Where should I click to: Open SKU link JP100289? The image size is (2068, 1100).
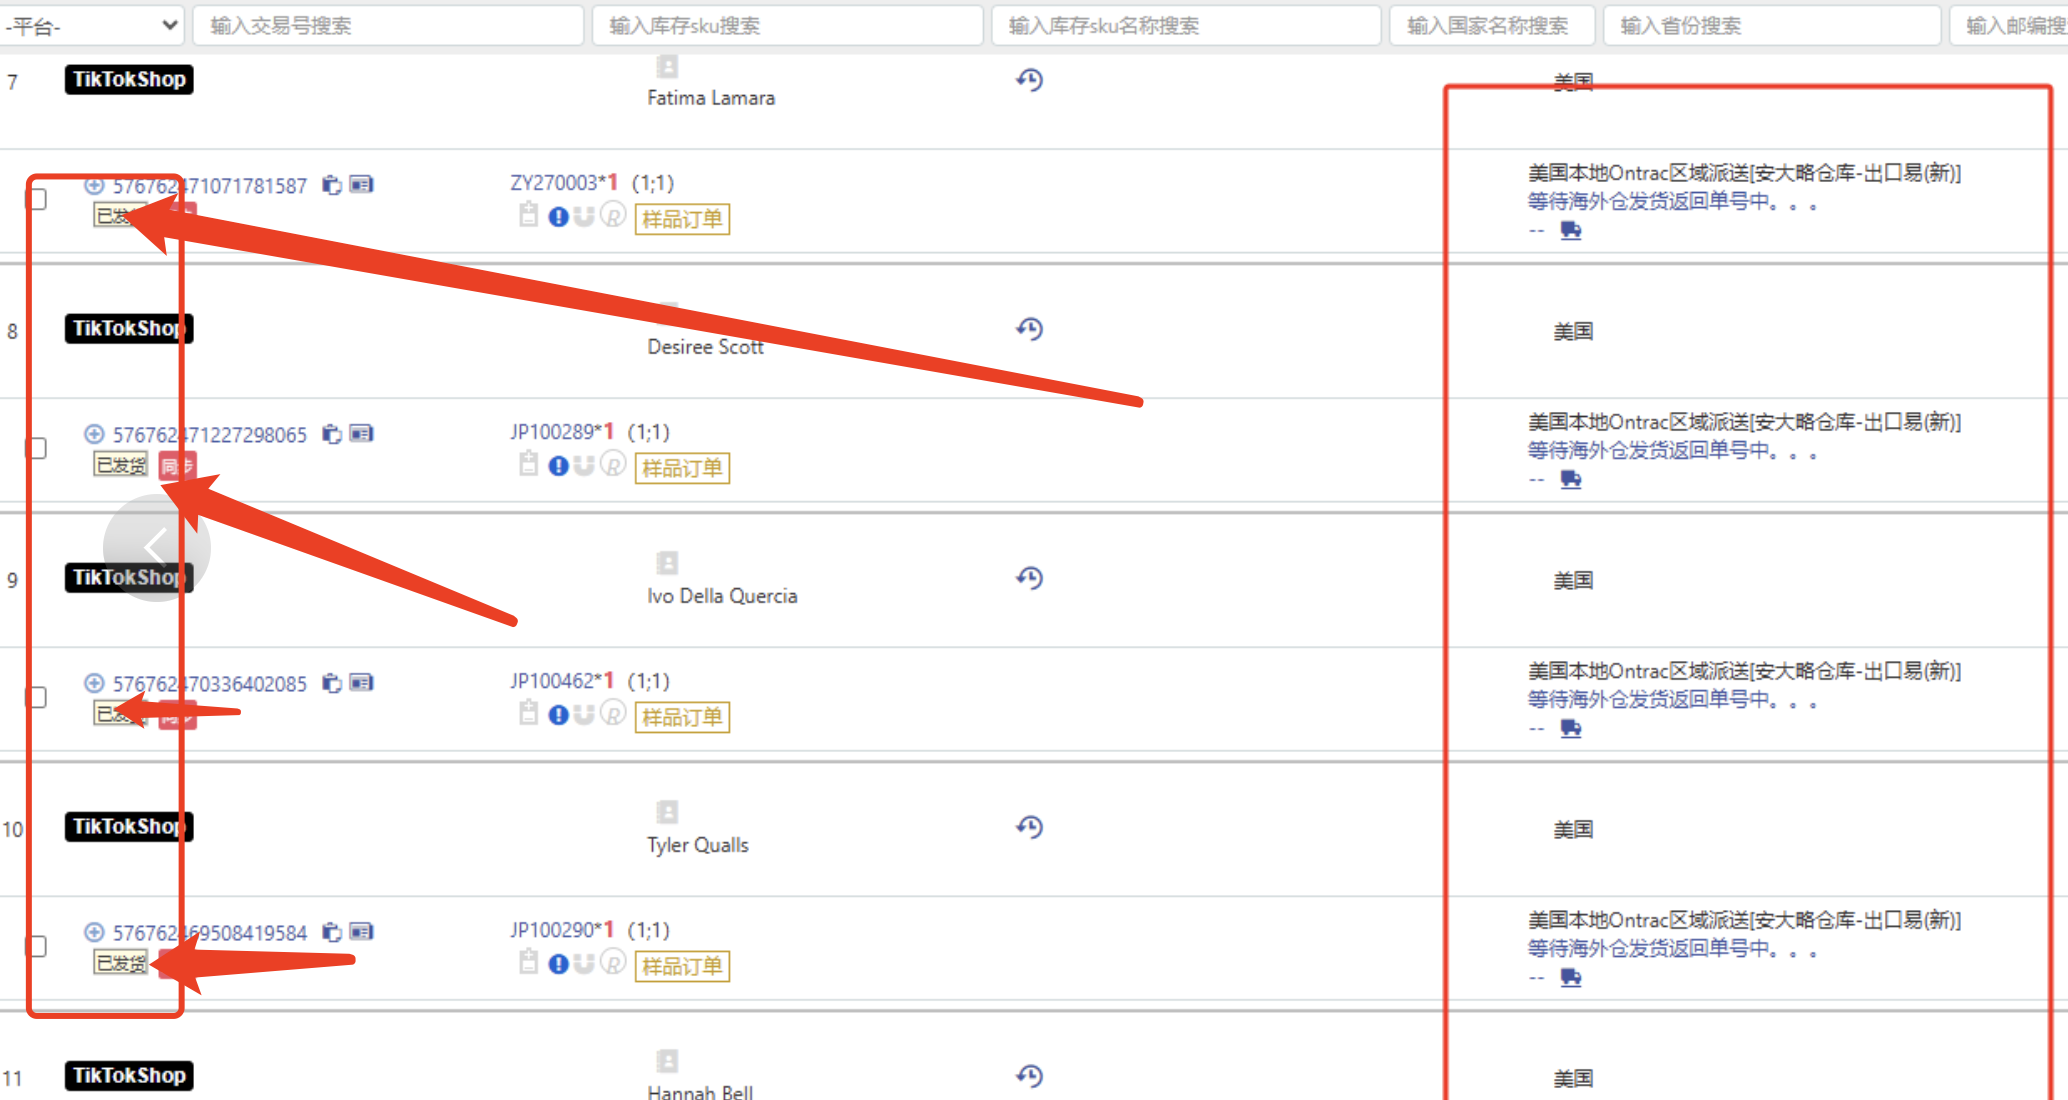coord(552,432)
